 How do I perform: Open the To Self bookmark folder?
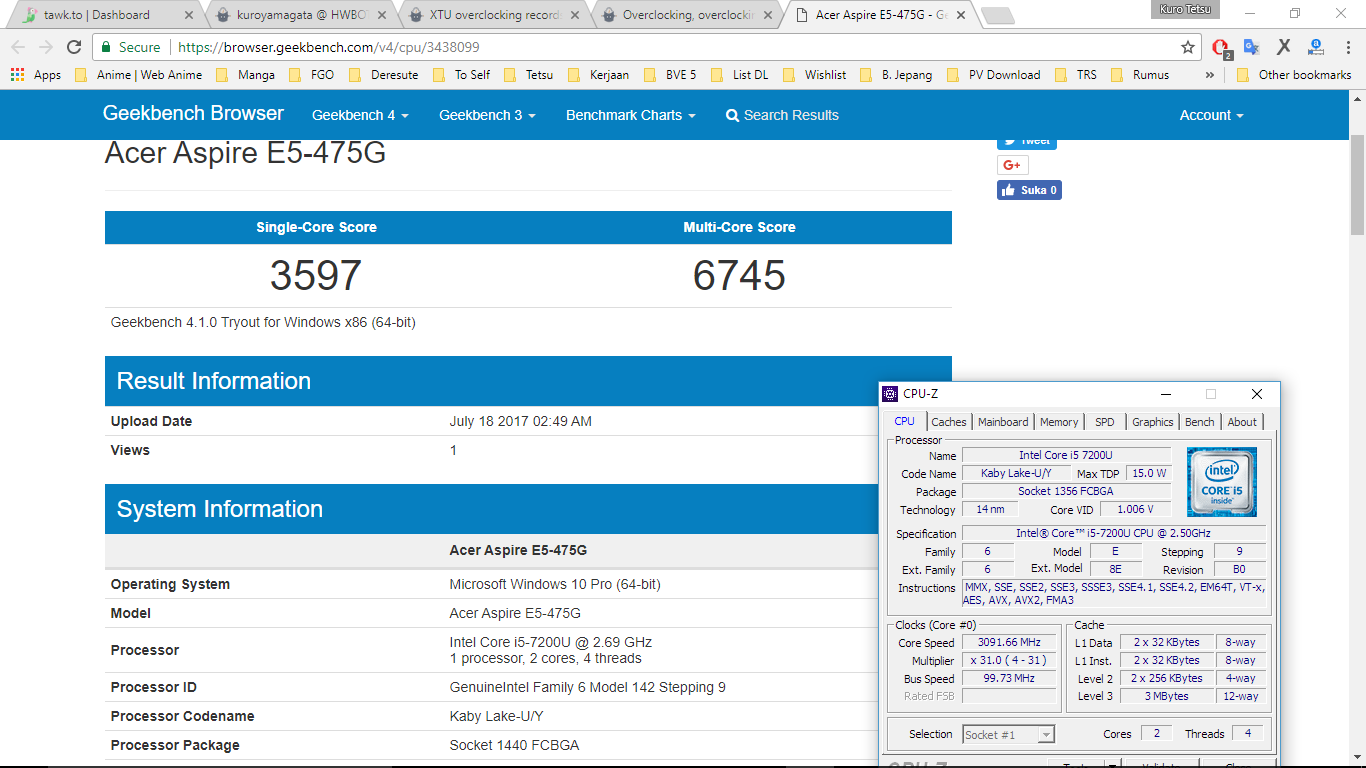[x=462, y=75]
